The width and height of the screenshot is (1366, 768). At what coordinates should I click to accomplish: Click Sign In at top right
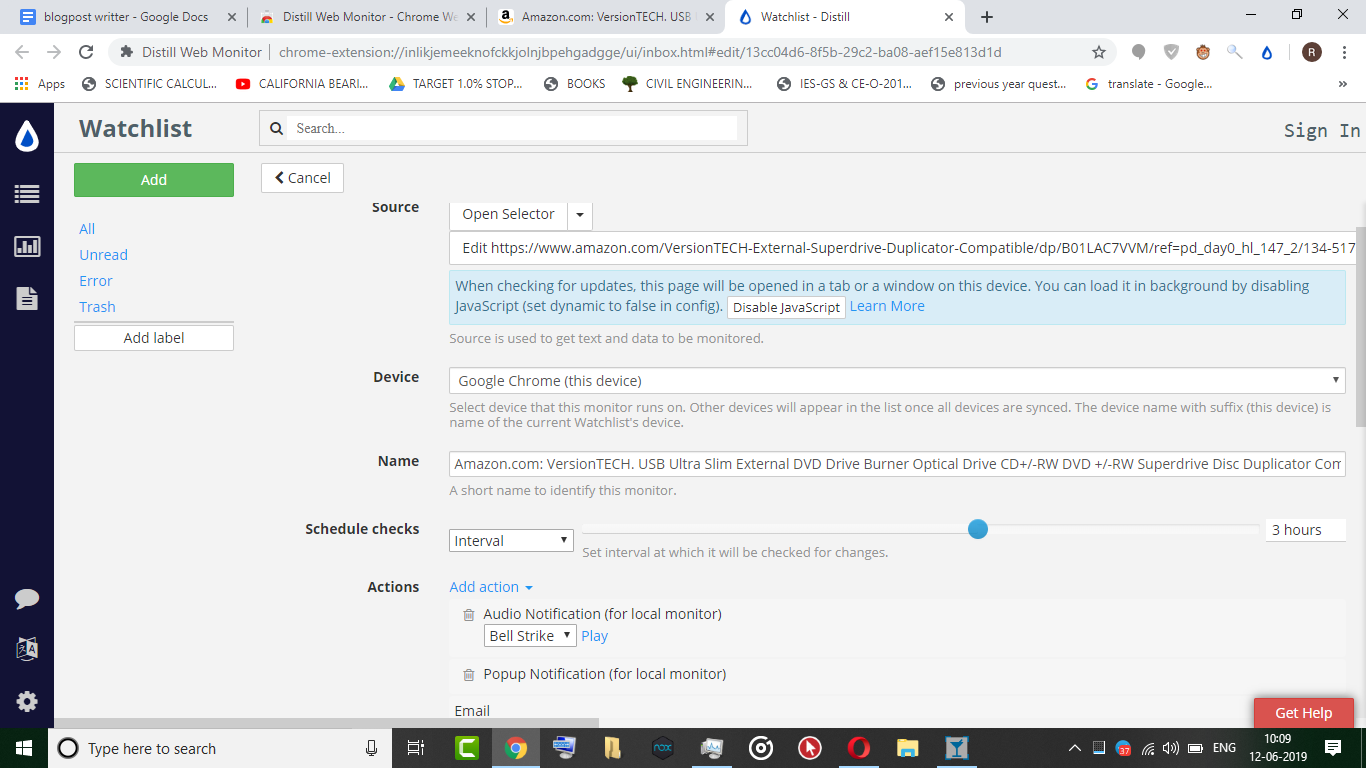(x=1322, y=131)
